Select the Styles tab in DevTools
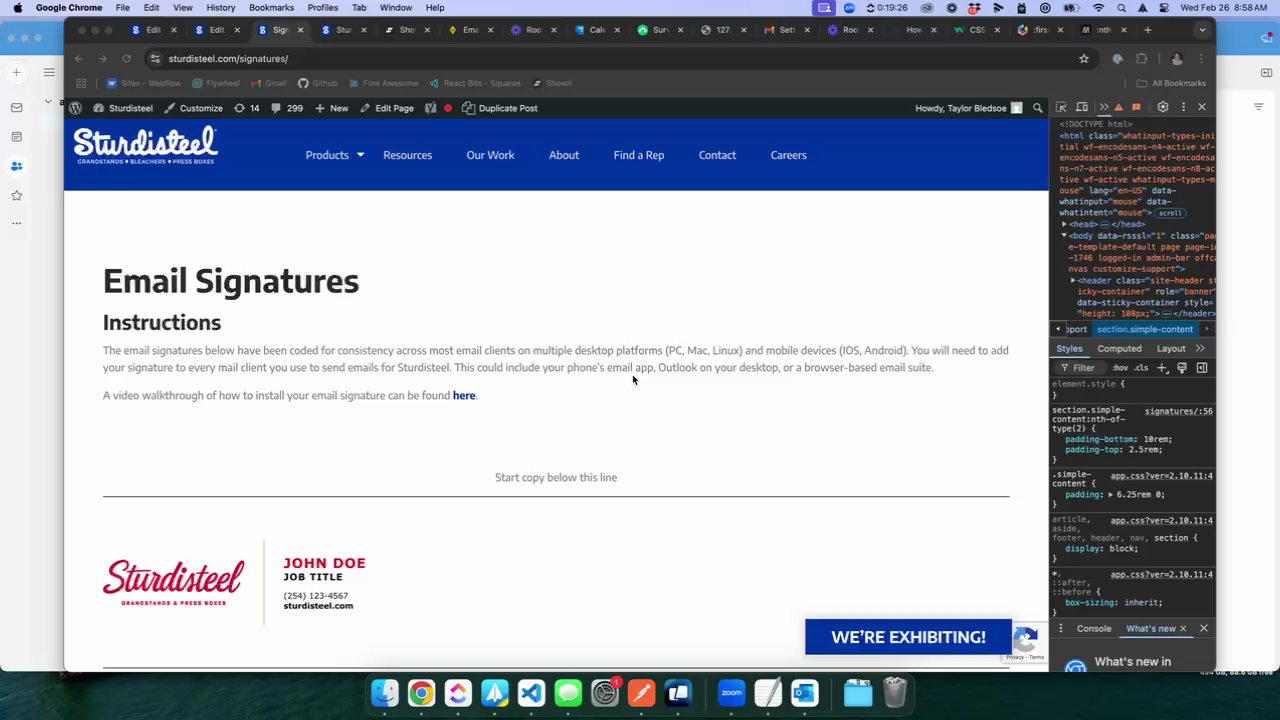 pos(1069,349)
